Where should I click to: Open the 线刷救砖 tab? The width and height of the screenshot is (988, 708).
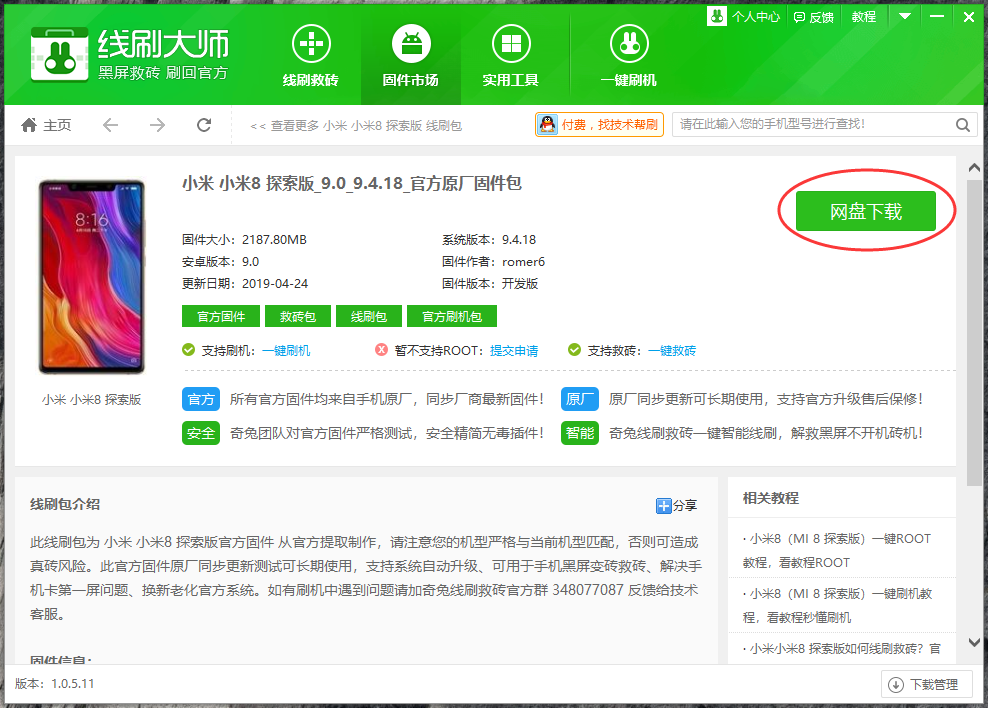311,57
